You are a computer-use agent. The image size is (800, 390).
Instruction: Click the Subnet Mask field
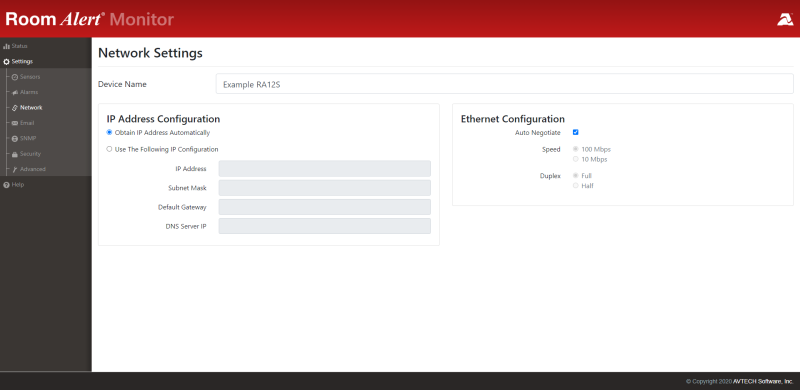point(324,188)
